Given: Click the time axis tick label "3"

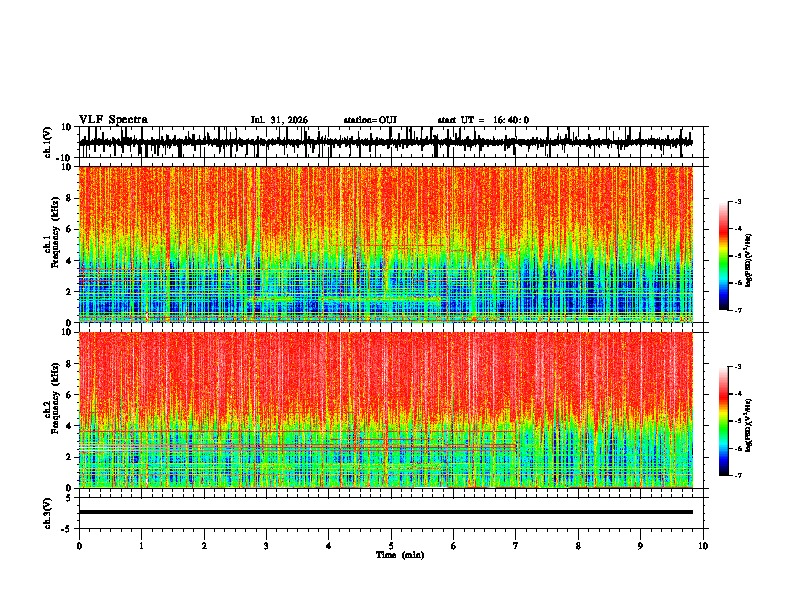Looking at the screenshot, I should point(266,546).
